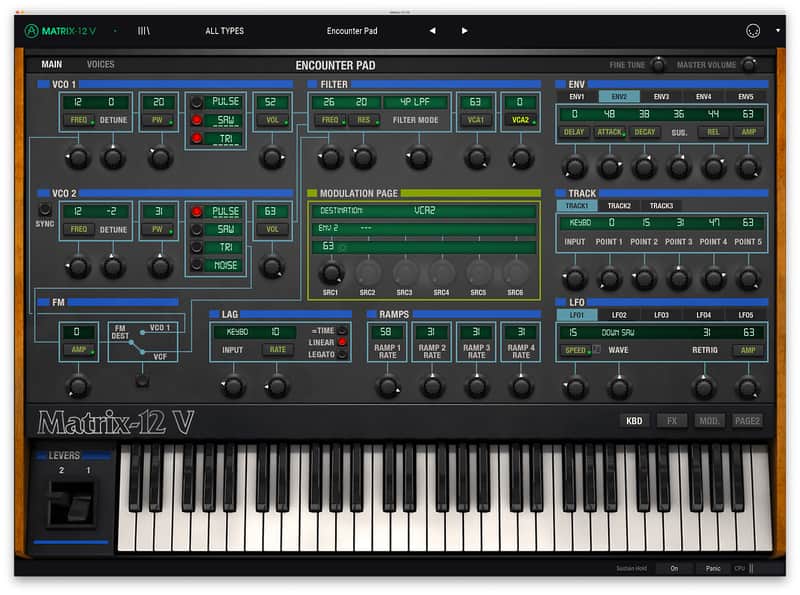This screenshot has height=595, width=800.
Task: Click the modulation SRC1 amount knob
Action: point(331,272)
